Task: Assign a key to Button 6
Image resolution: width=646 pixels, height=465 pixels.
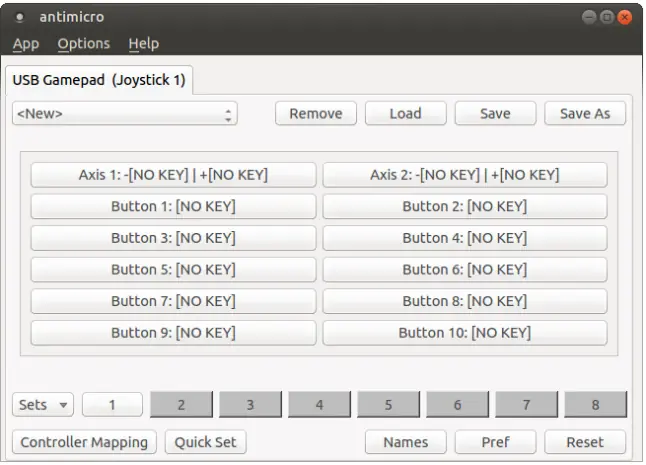Action: click(465, 269)
